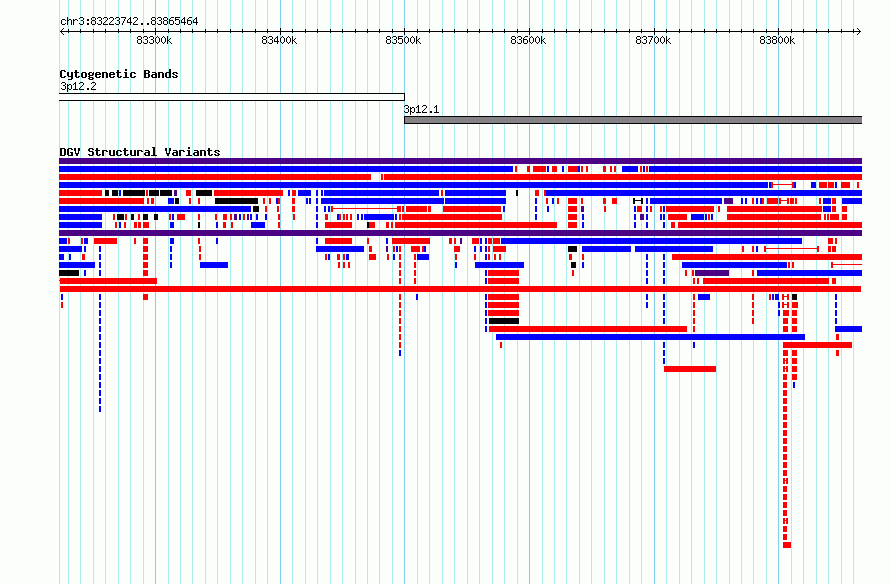Click the 3p12.2 band label

tap(78, 86)
